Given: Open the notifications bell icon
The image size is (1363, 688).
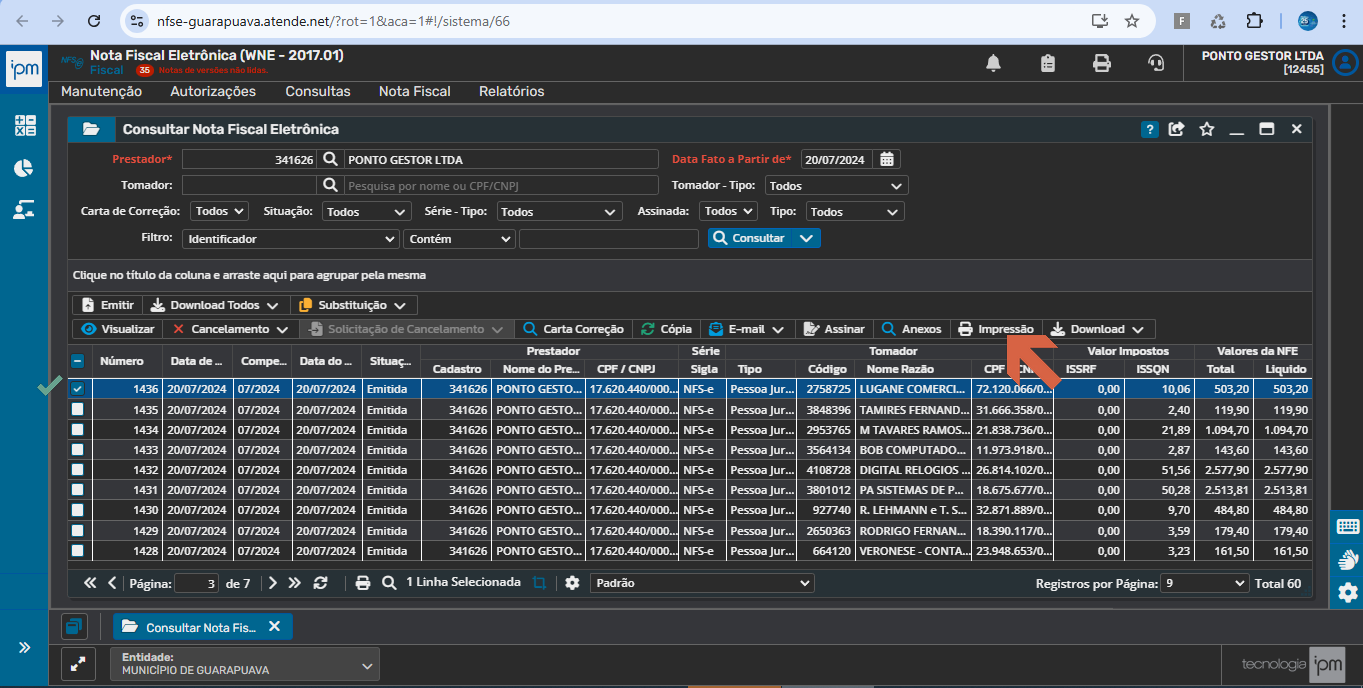Looking at the screenshot, I should 993,63.
